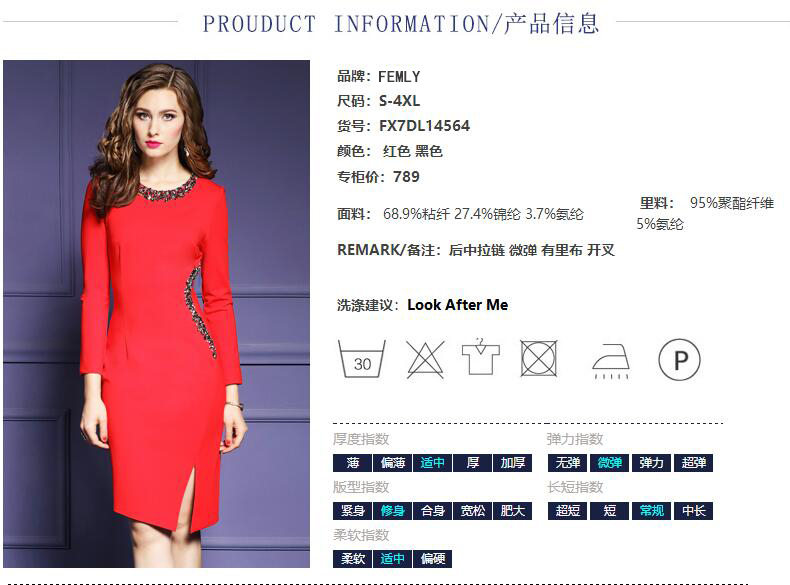Choose the 微弹 elasticity option
Screen dimensions: 790x585
pos(609,463)
